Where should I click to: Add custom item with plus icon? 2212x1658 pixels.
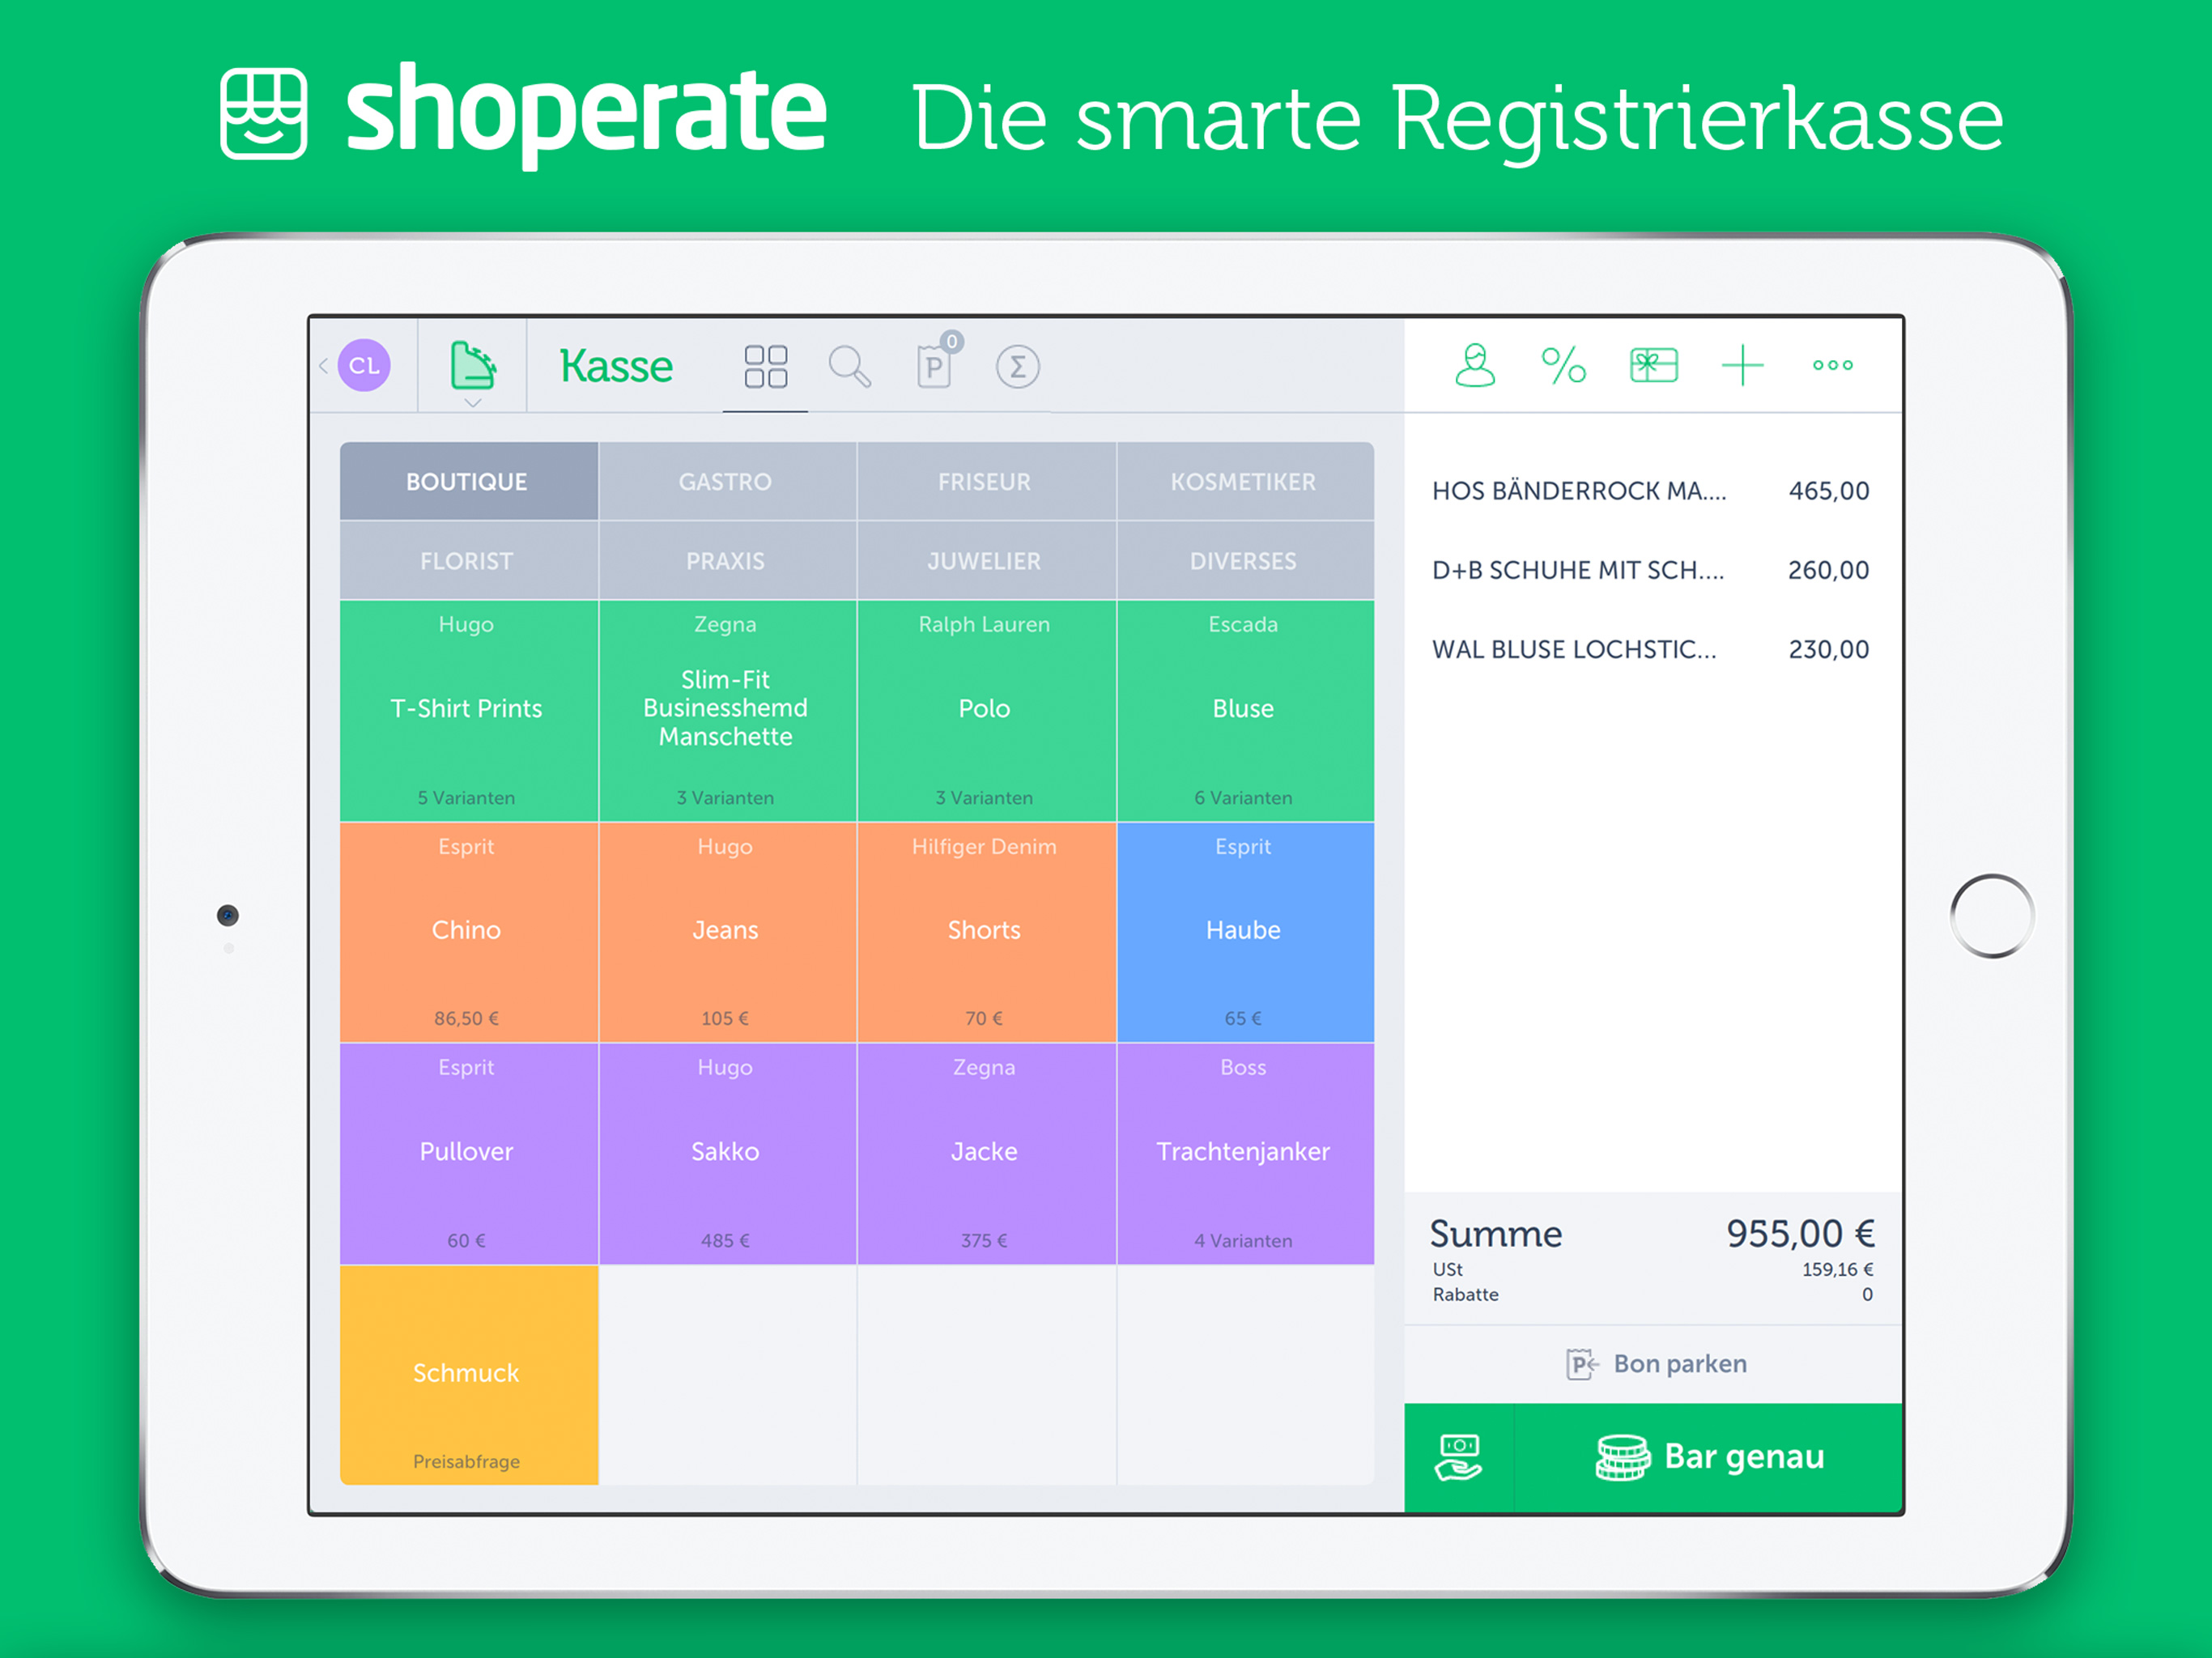1742,365
